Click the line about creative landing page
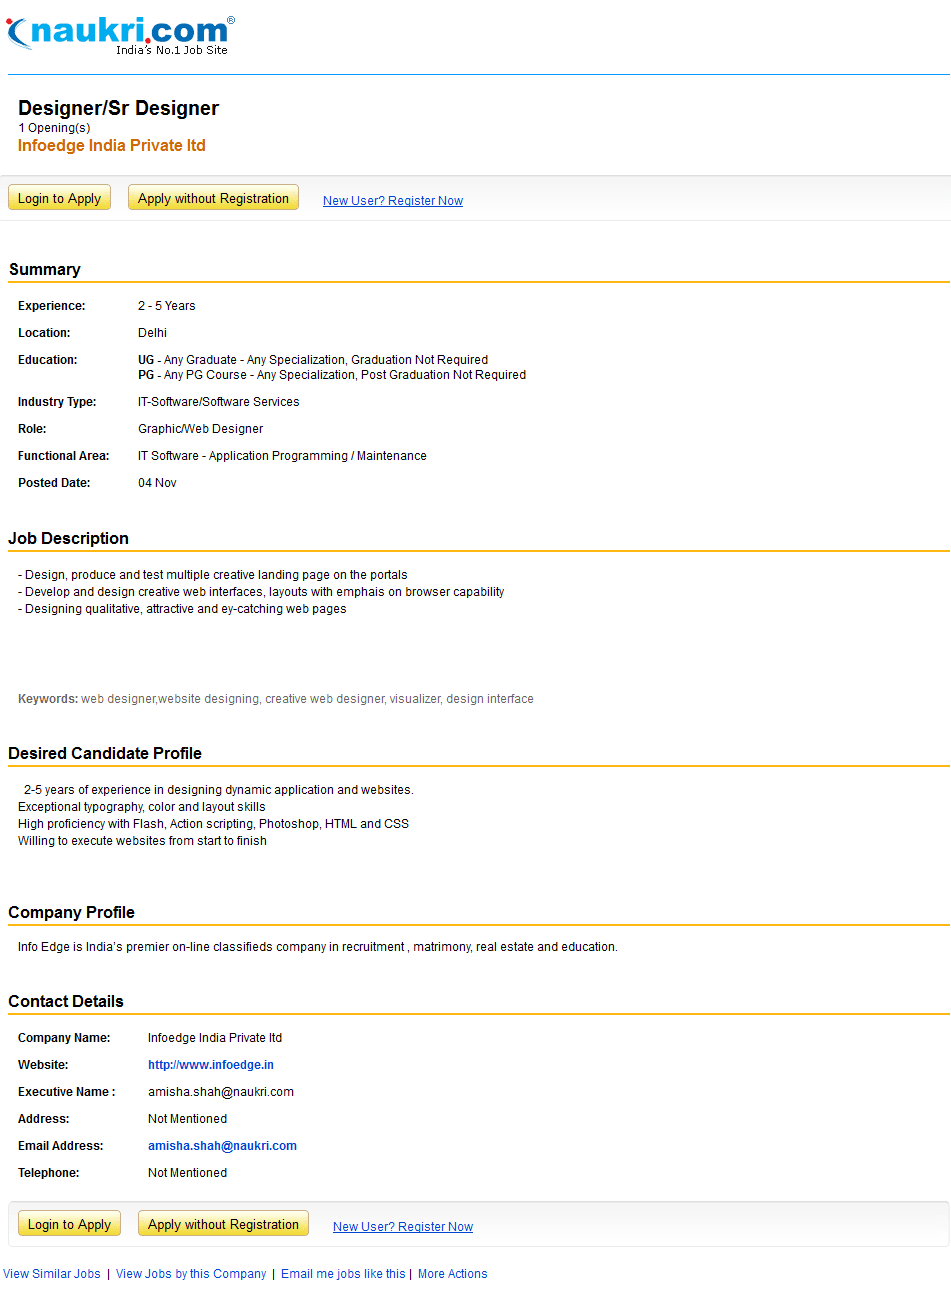Viewport: 951px width, 1293px height. click(213, 575)
